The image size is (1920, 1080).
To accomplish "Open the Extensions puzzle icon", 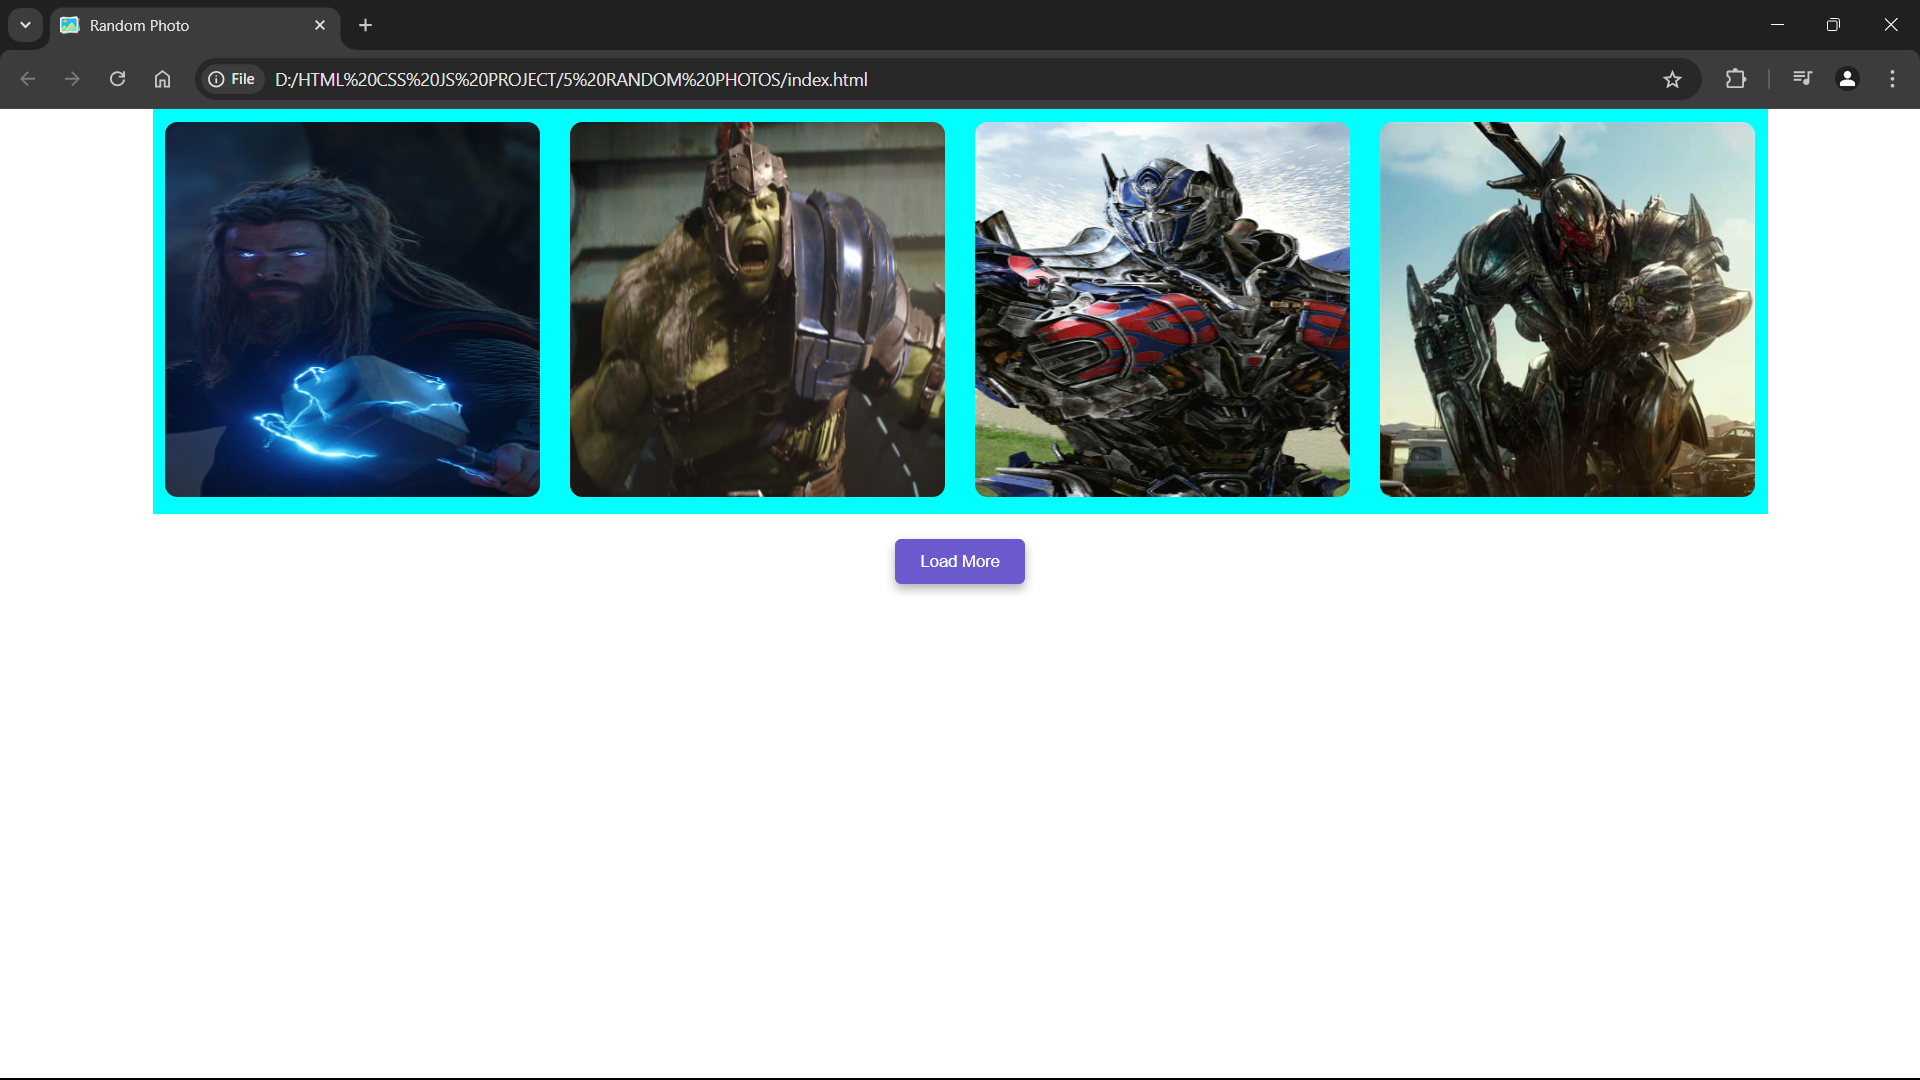I will (1736, 79).
